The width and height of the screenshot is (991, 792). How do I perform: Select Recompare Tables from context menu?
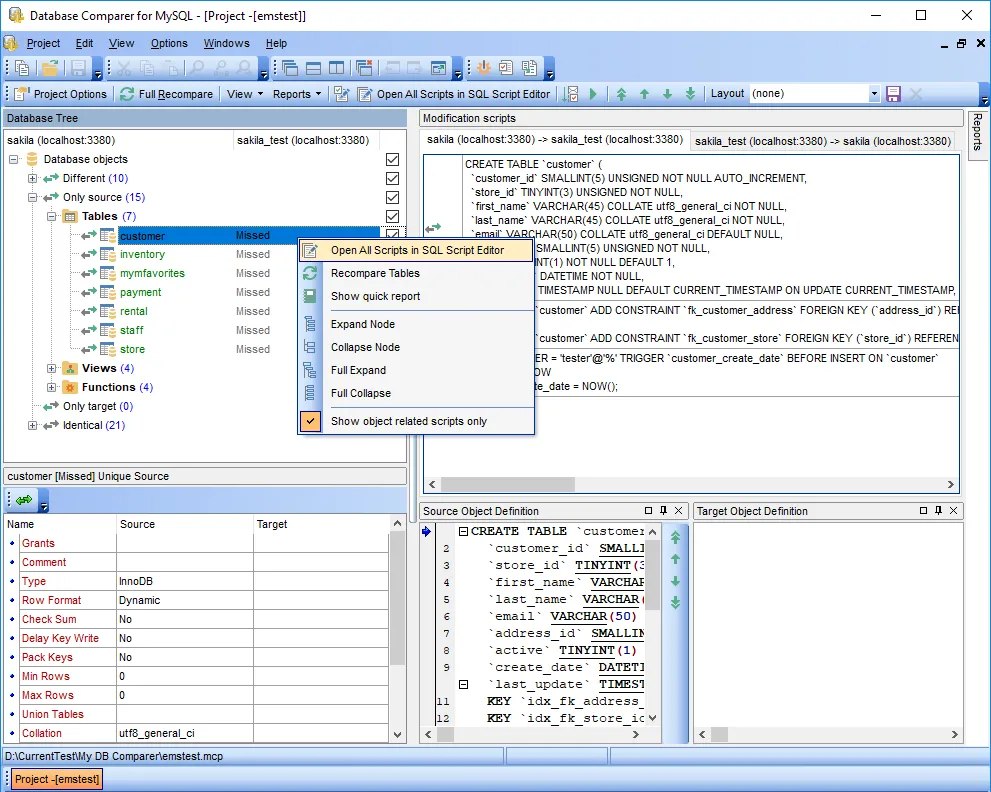375,273
